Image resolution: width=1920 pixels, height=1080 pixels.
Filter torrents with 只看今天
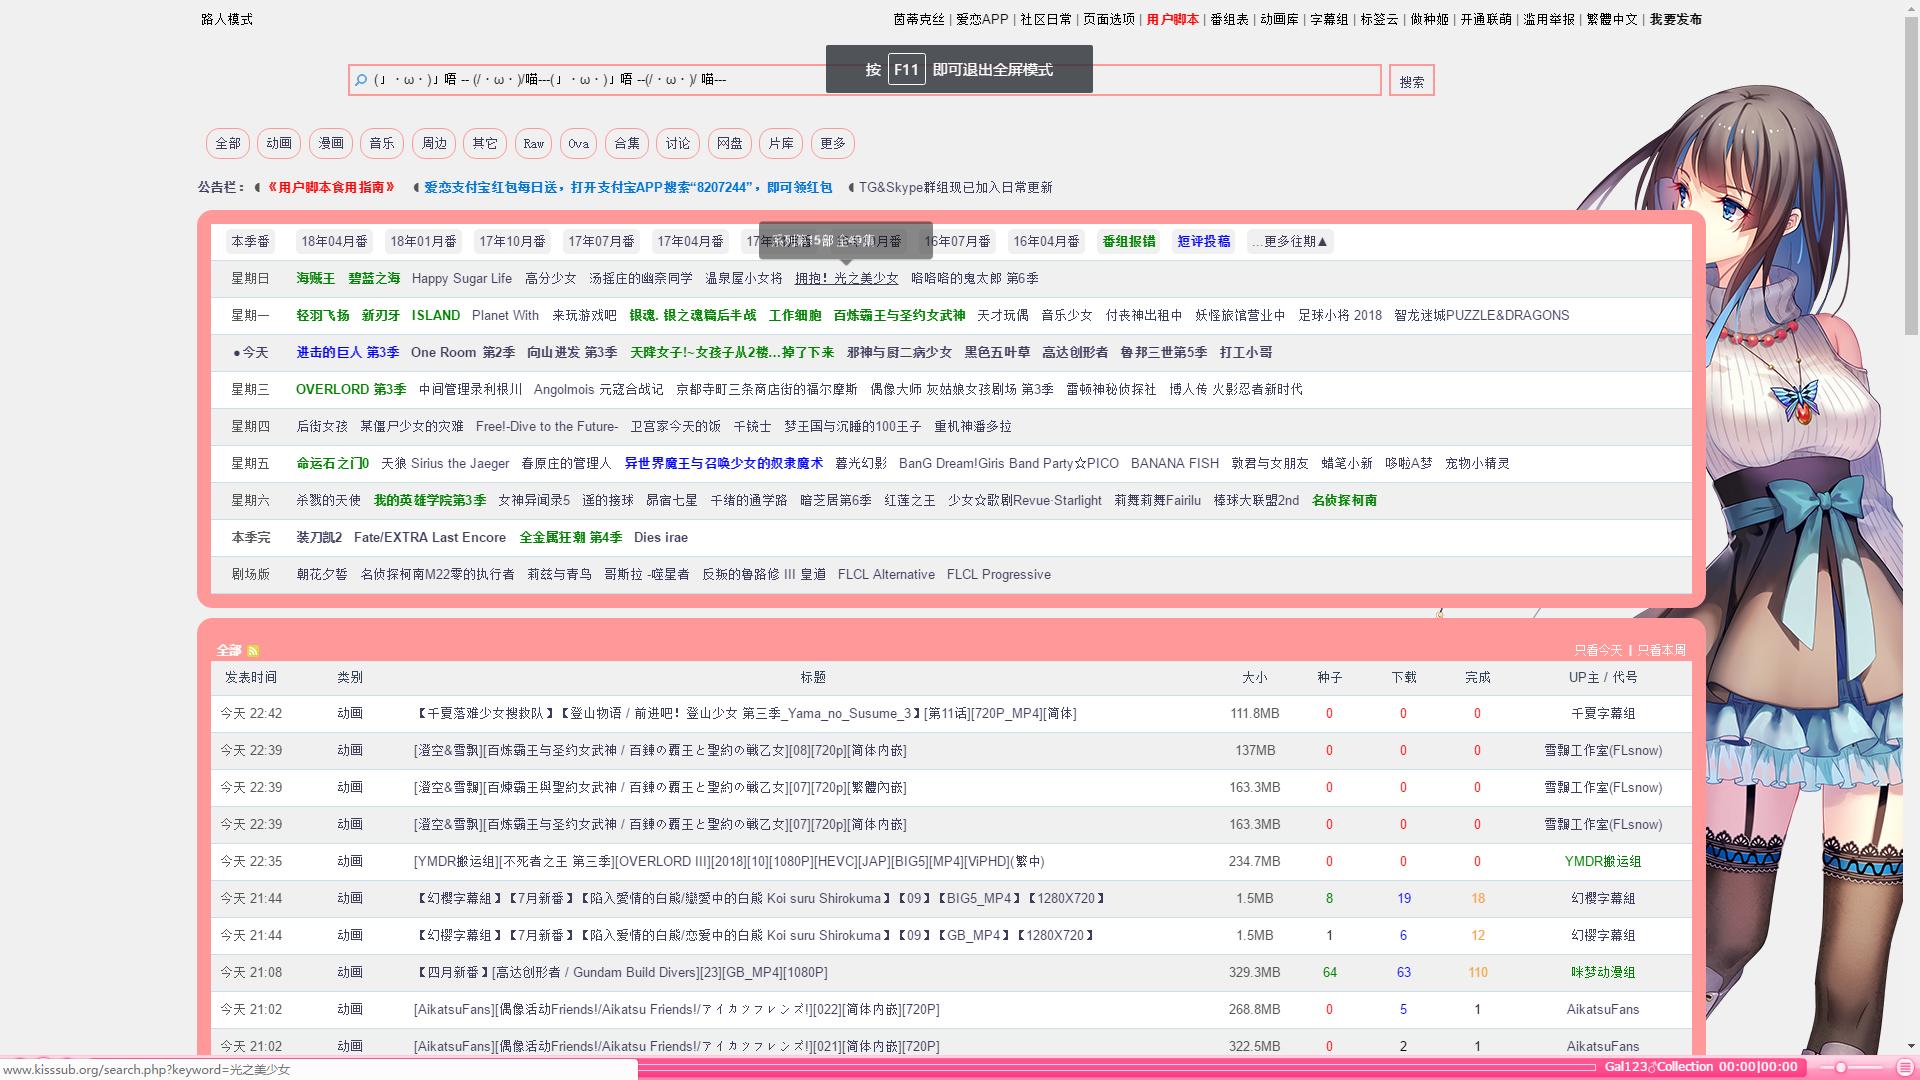tap(1598, 650)
